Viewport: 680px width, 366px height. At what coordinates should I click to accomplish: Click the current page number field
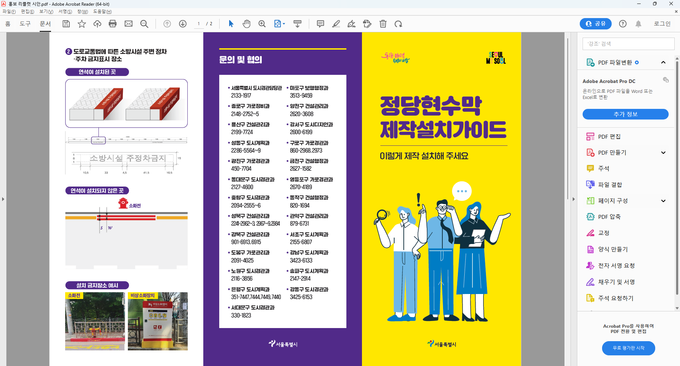tap(199, 24)
